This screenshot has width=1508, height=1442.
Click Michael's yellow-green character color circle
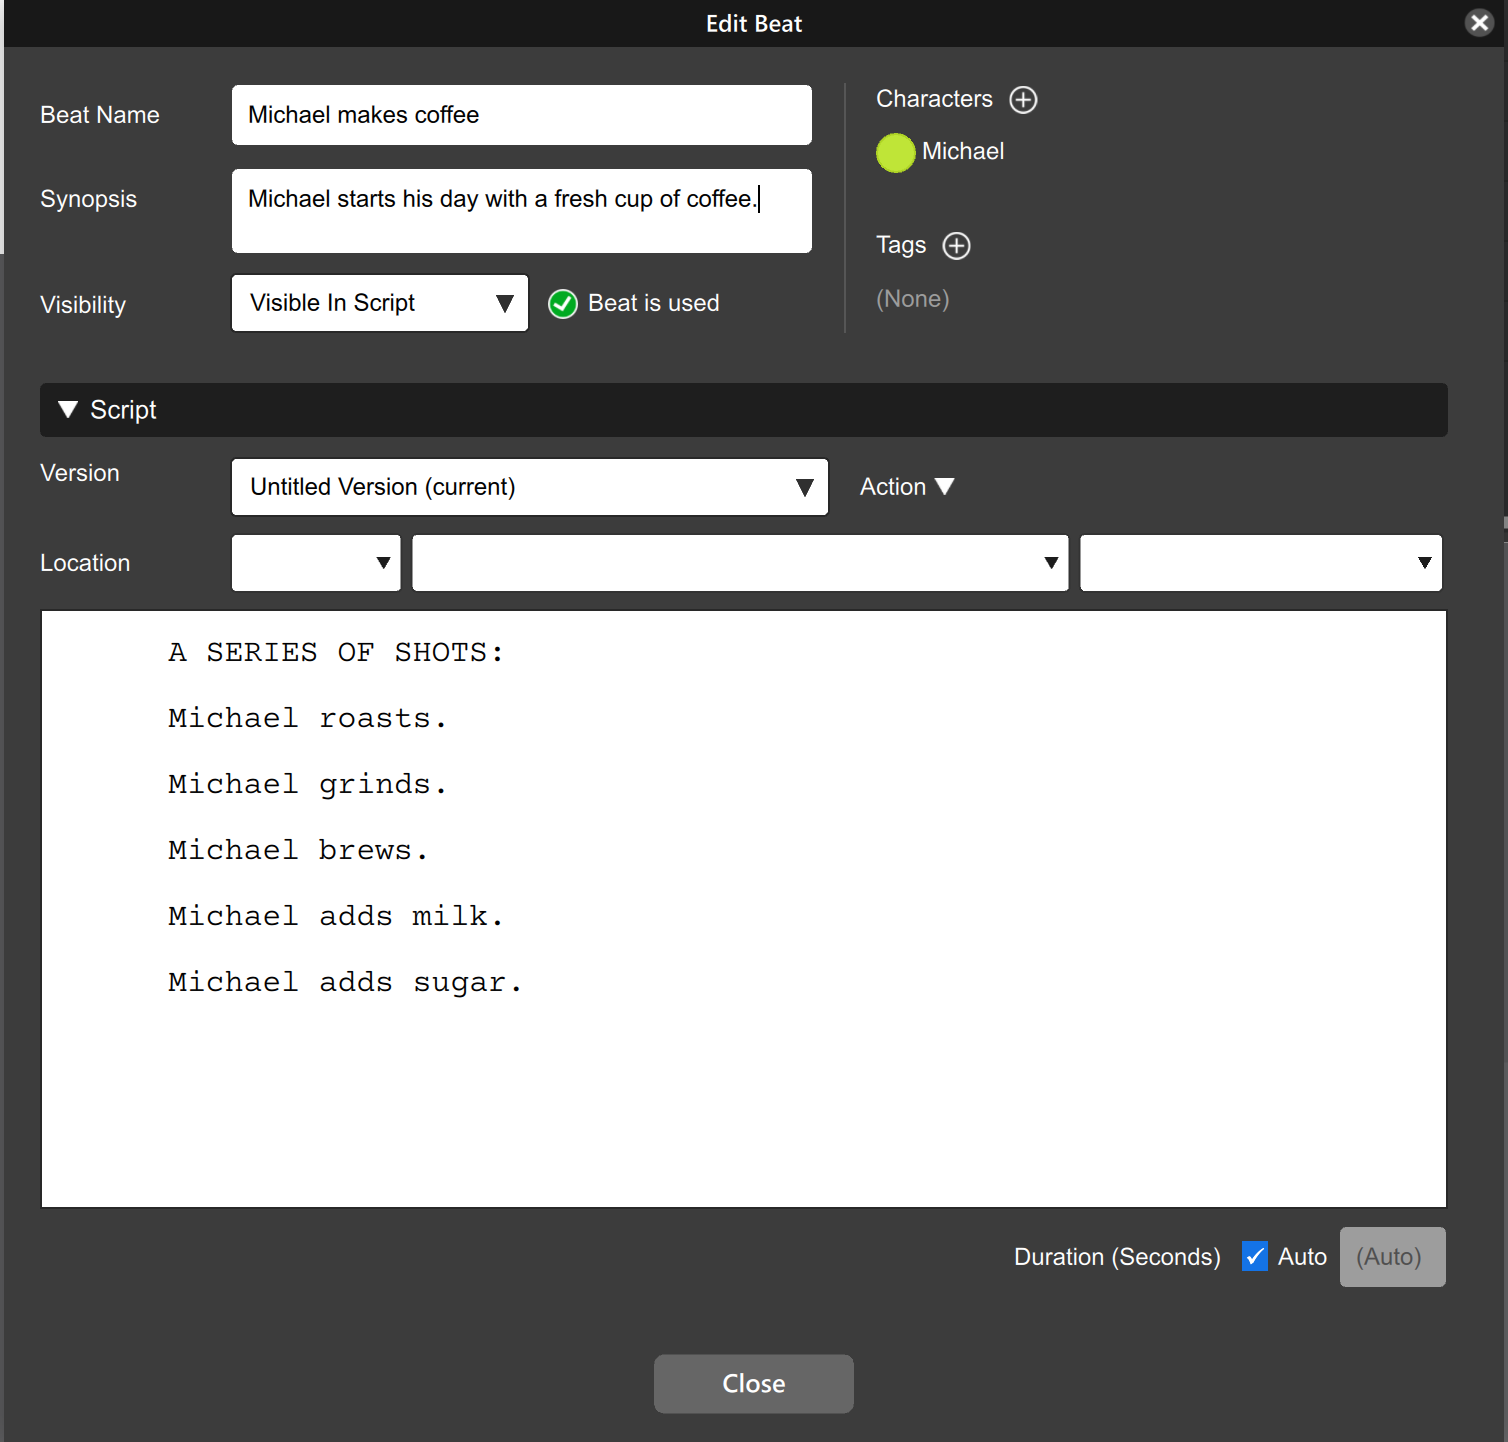pyautogui.click(x=895, y=153)
